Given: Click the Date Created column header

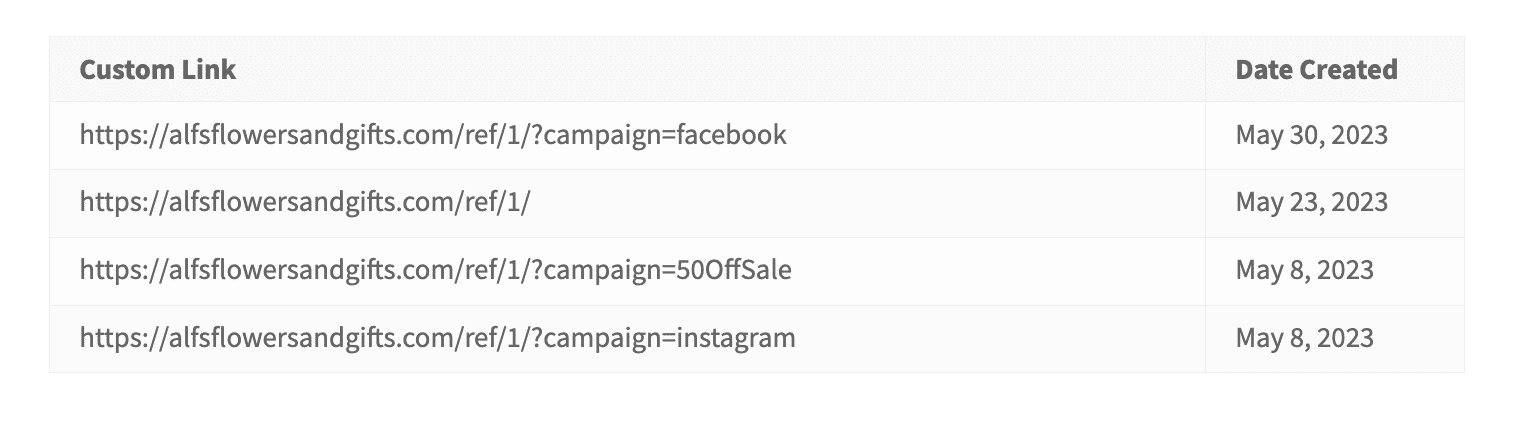Looking at the screenshot, I should [1316, 69].
